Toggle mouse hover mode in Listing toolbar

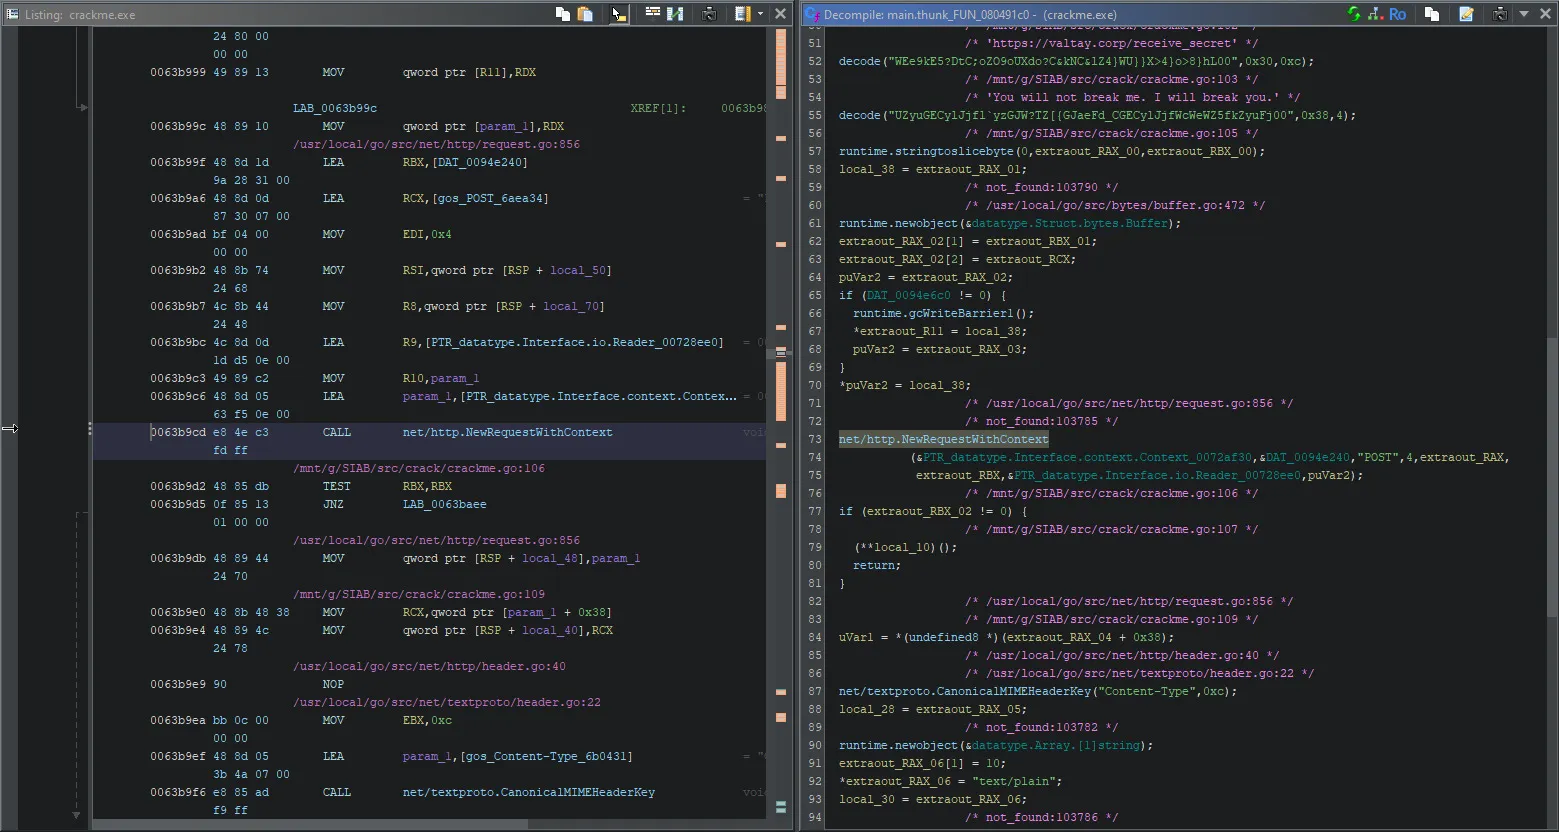coord(619,14)
